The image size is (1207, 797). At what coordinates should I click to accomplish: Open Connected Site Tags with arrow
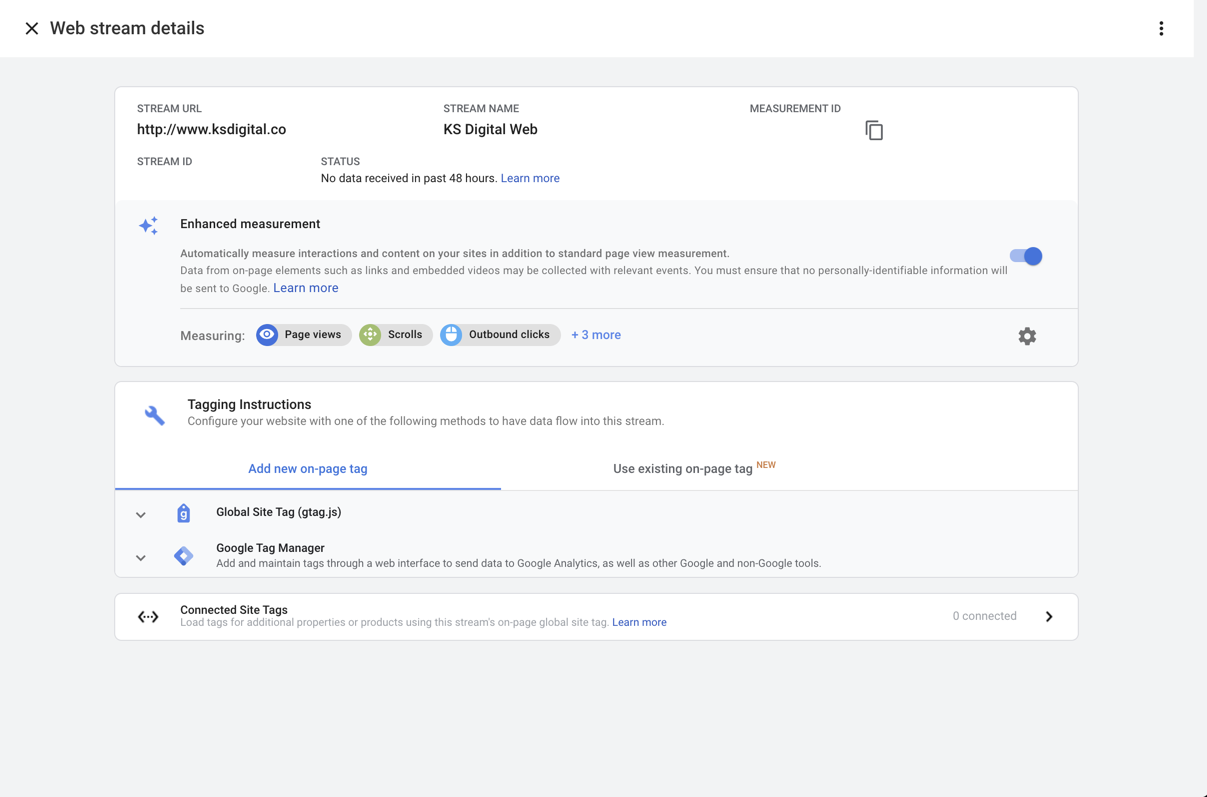[x=1049, y=617]
